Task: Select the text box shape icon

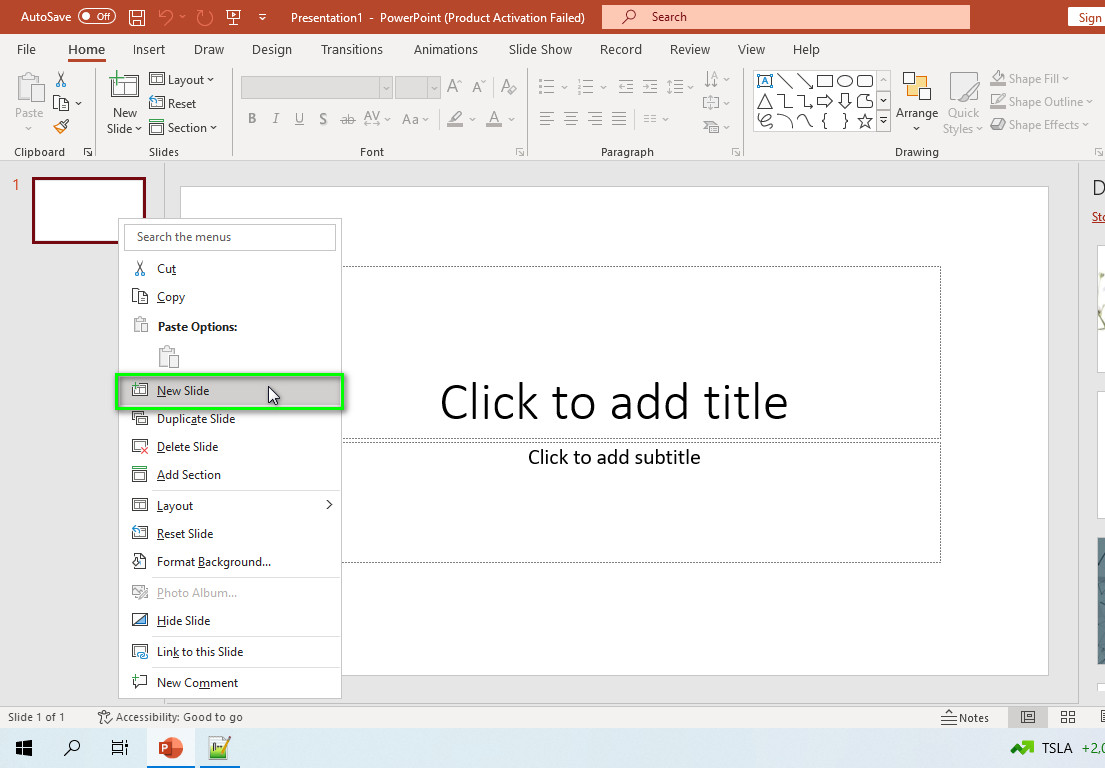Action: (x=765, y=80)
